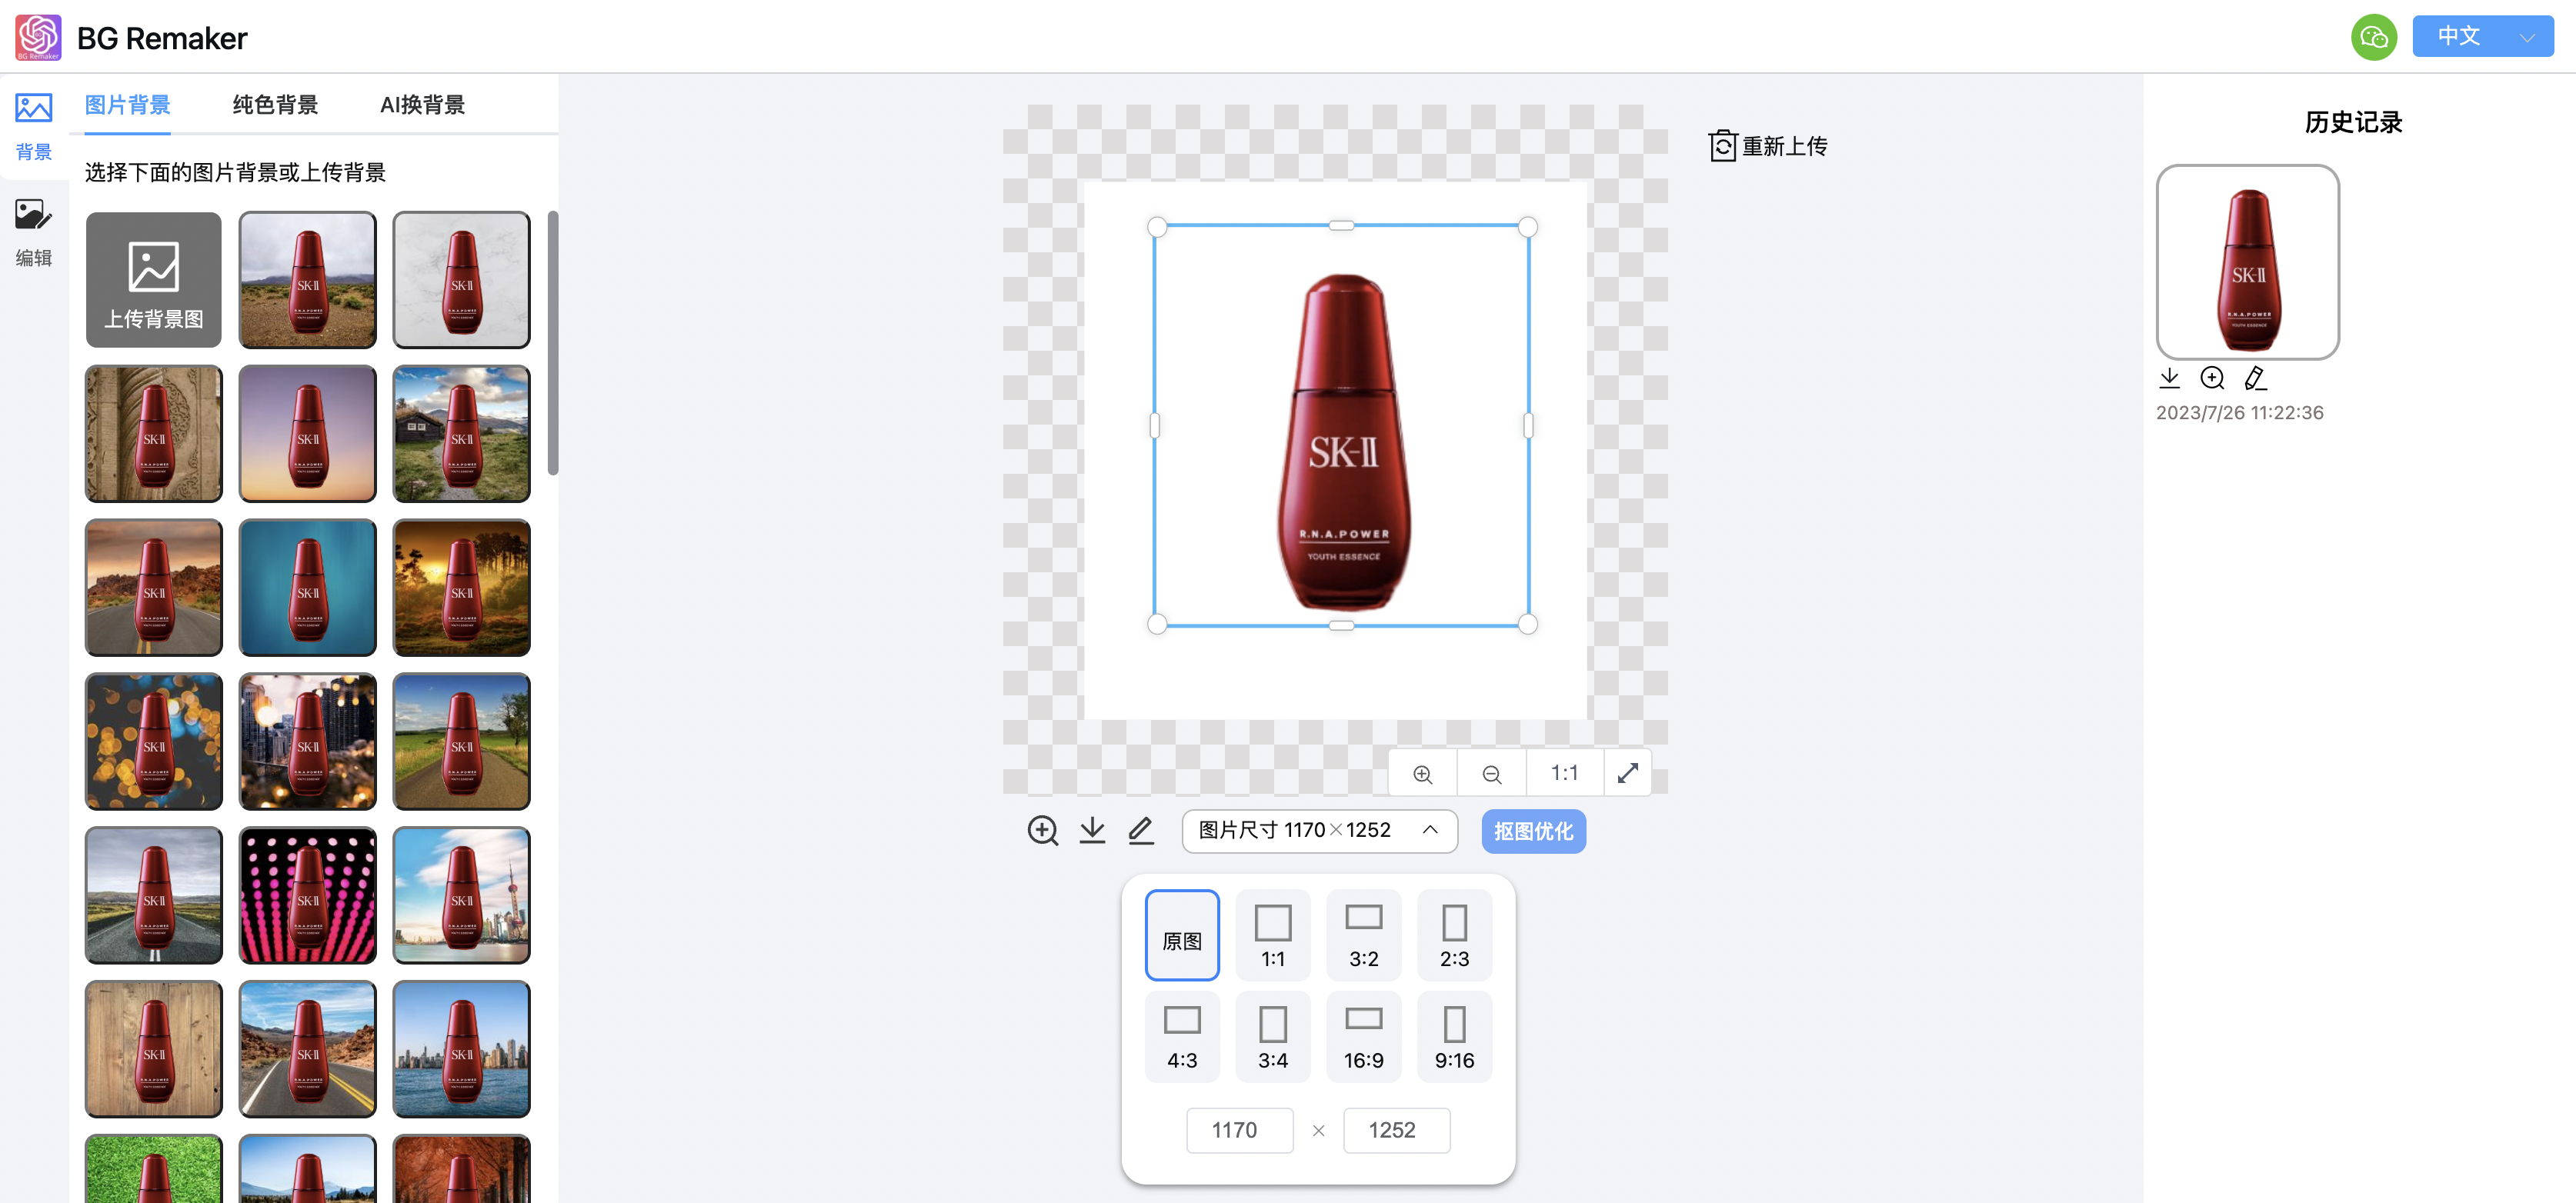Image resolution: width=2576 pixels, height=1203 pixels.
Task: Choose the cloudy highway road background
Action: click(x=153, y=895)
